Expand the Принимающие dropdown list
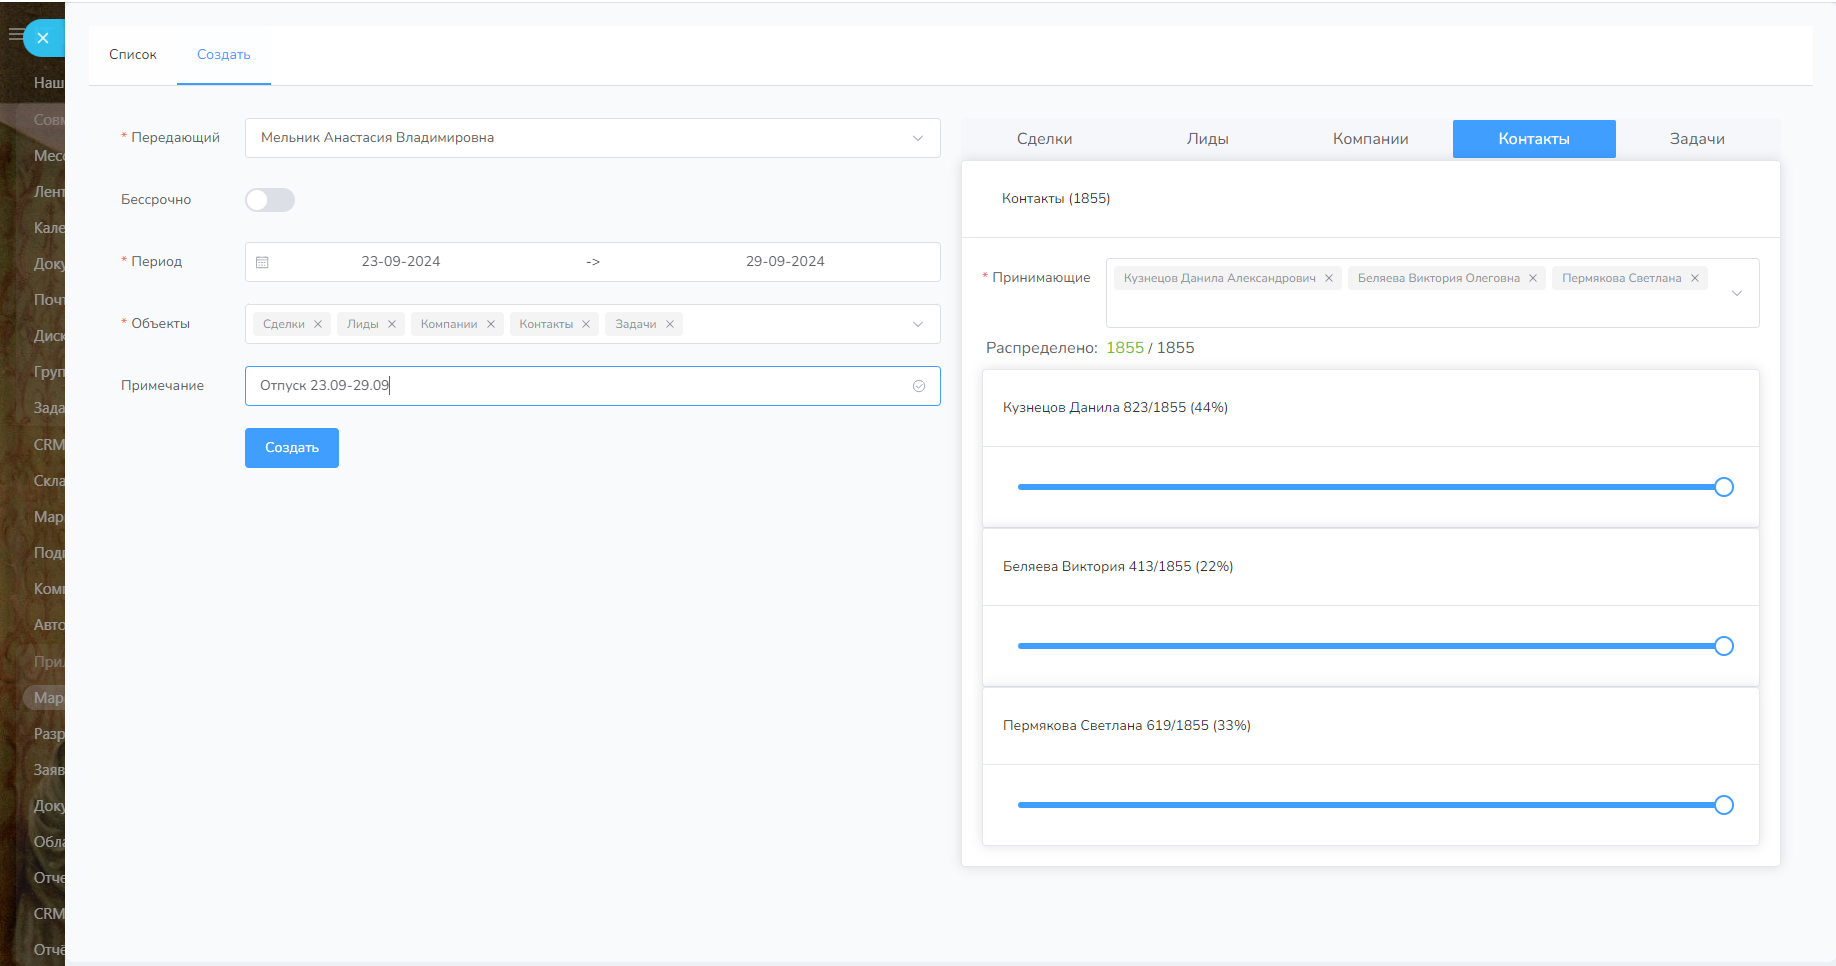Viewport: 1836px width, 966px height. (1737, 293)
